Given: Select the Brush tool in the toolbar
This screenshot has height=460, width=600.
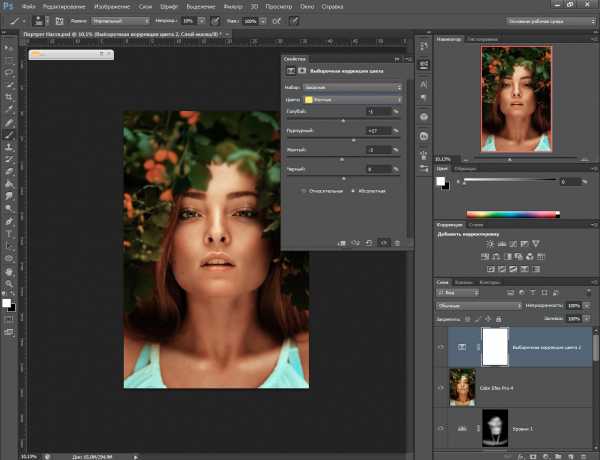Looking at the screenshot, I should pyautogui.click(x=8, y=134).
